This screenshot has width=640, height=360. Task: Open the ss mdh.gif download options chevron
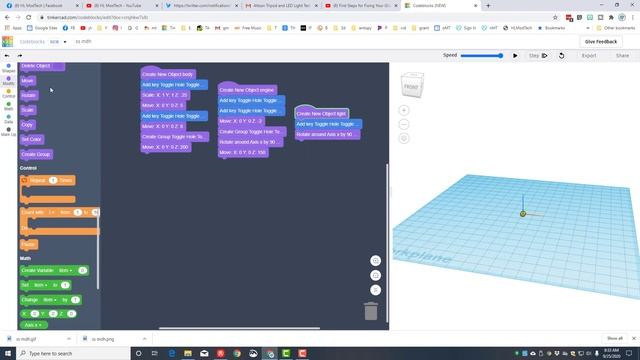[x=69, y=339]
